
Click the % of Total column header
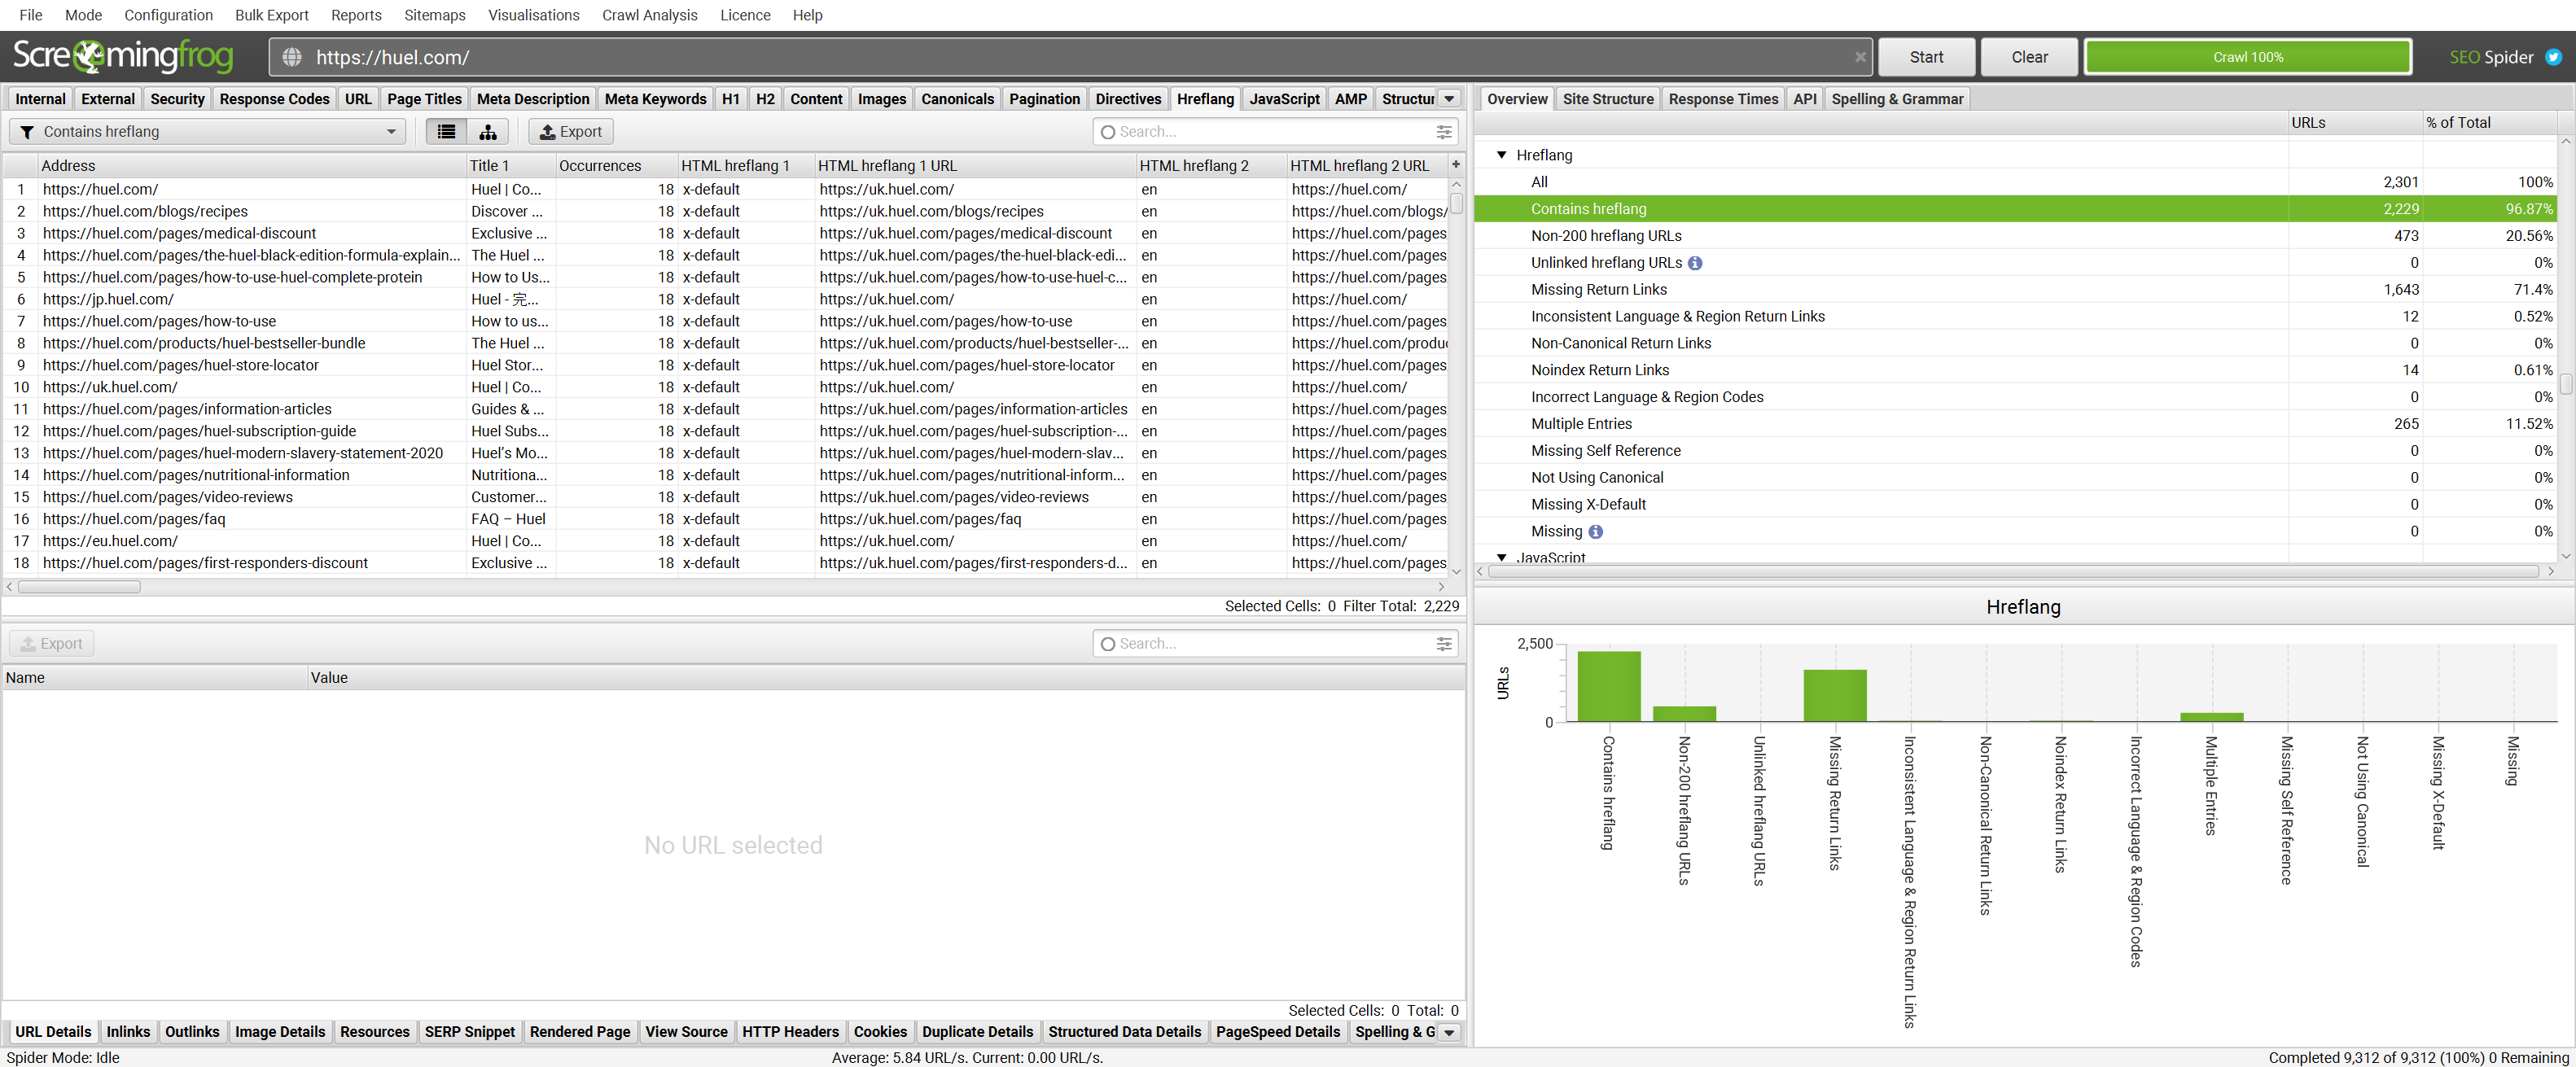(2489, 123)
